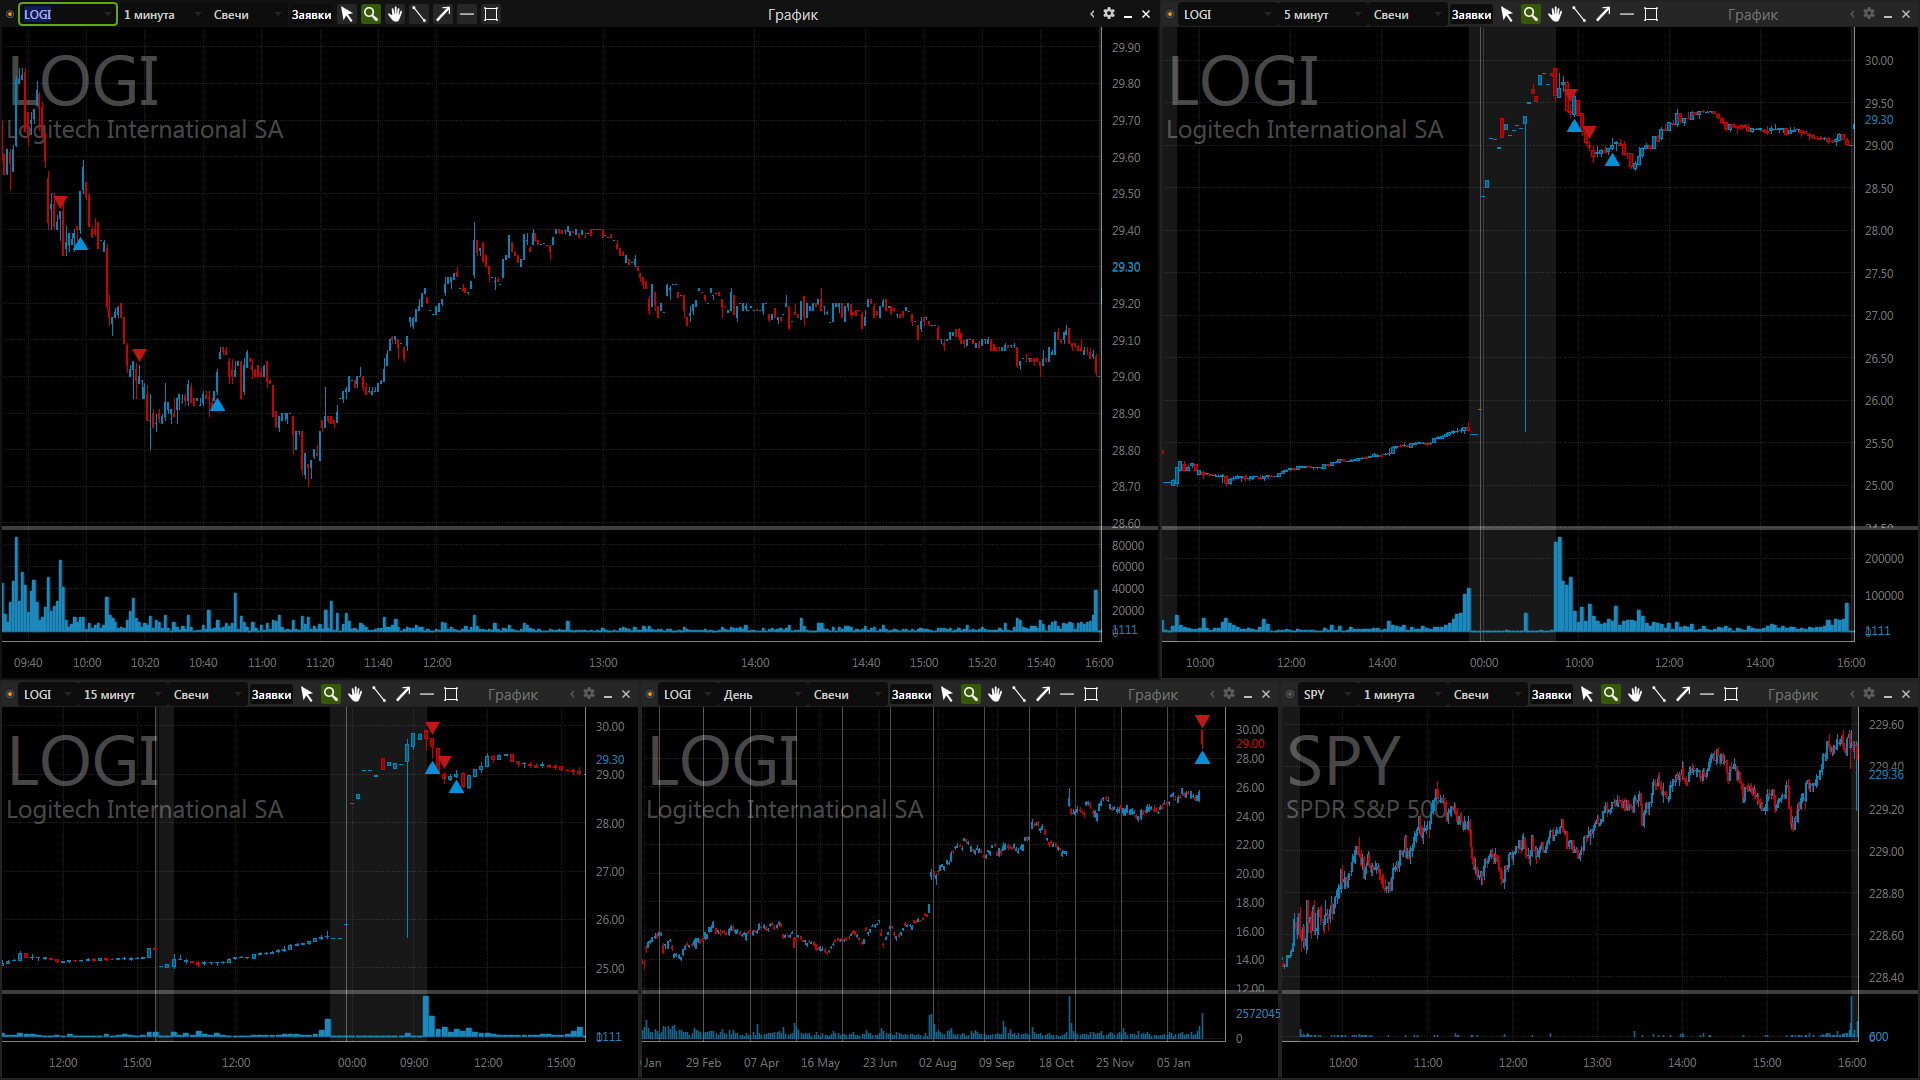Select hand pan tool in 1 минута chart

click(x=395, y=14)
